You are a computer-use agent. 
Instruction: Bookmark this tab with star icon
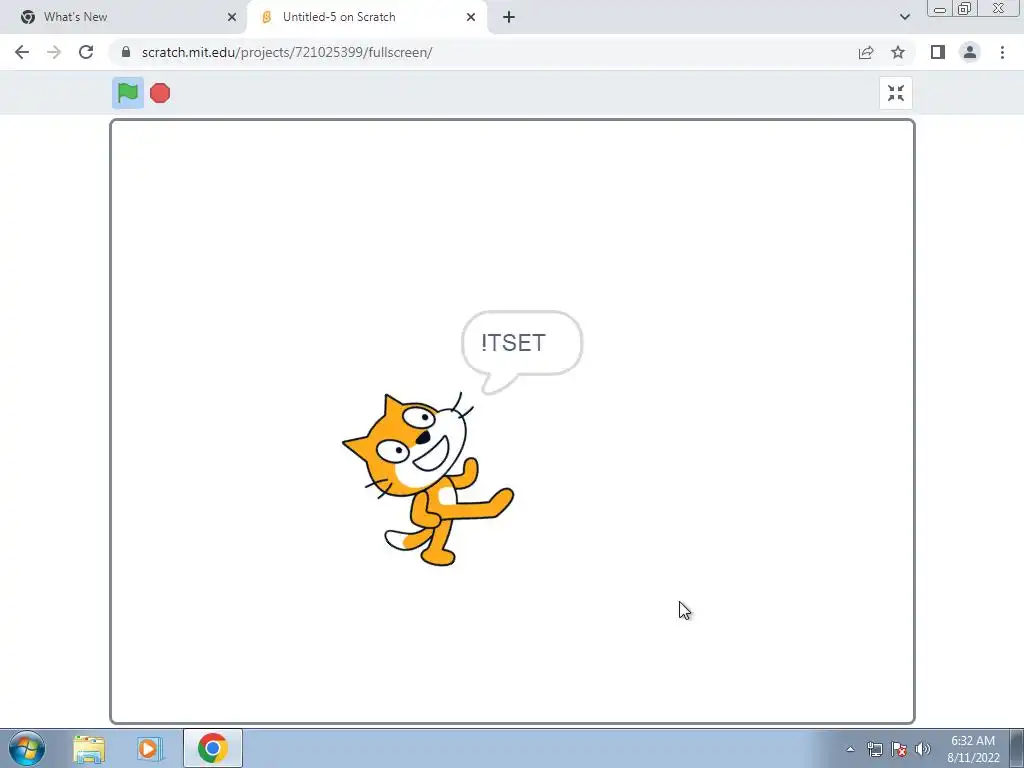tap(898, 52)
